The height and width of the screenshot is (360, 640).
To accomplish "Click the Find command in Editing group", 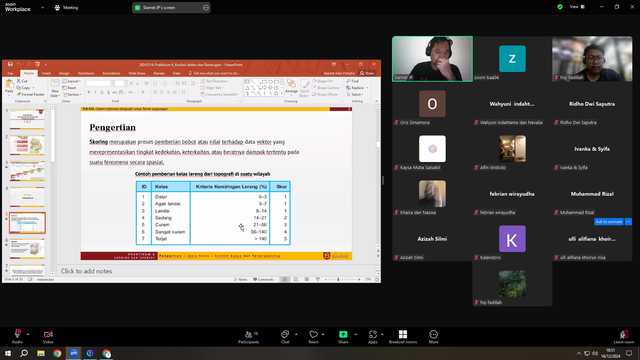I will 352,81.
